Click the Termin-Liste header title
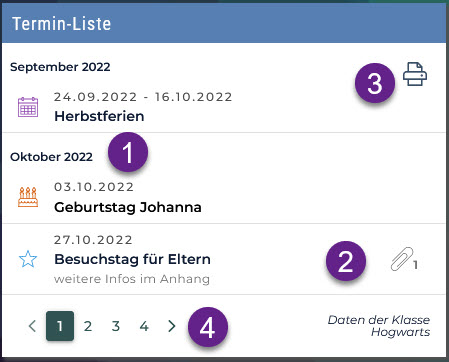Viewport: 449px width, 362px height. (x=62, y=24)
